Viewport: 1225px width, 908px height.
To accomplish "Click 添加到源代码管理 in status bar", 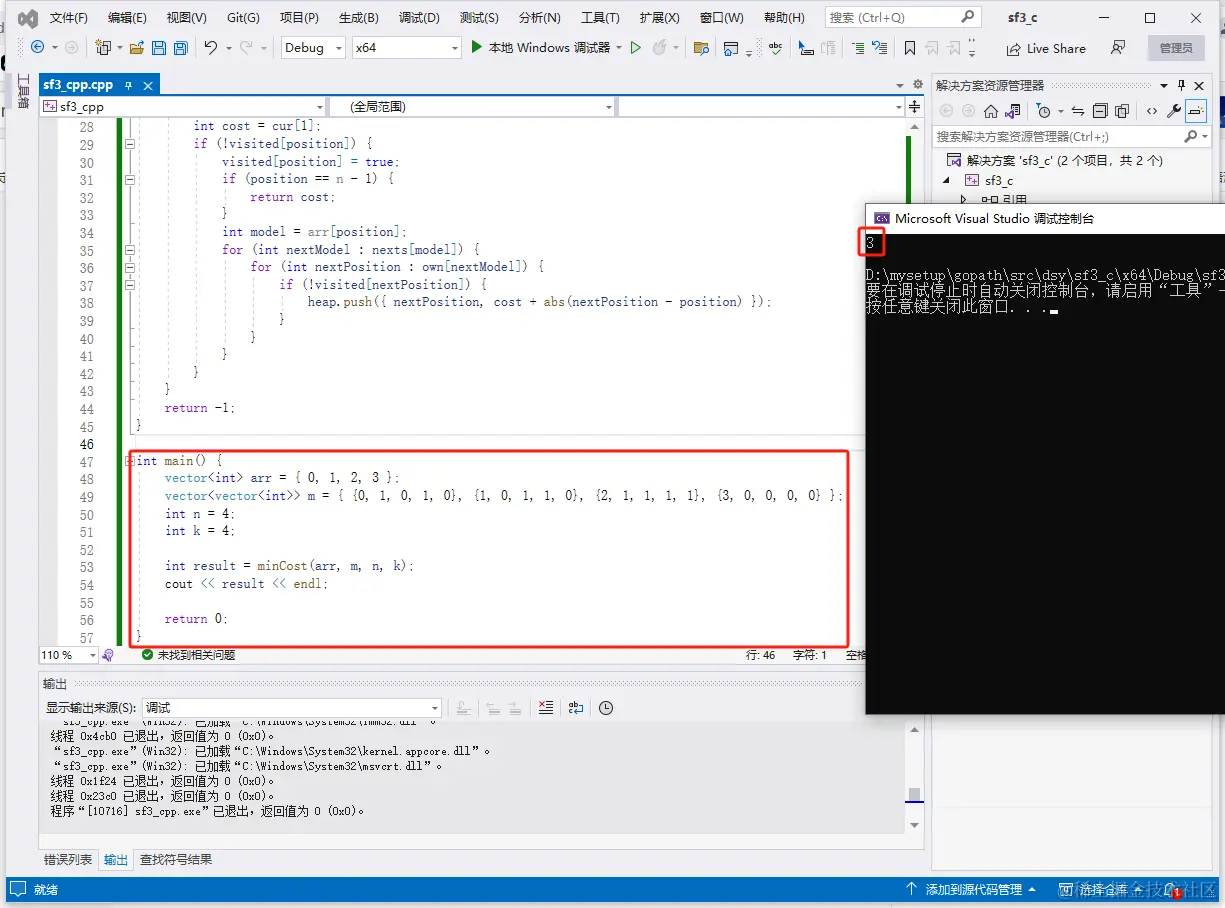I will (x=970, y=889).
